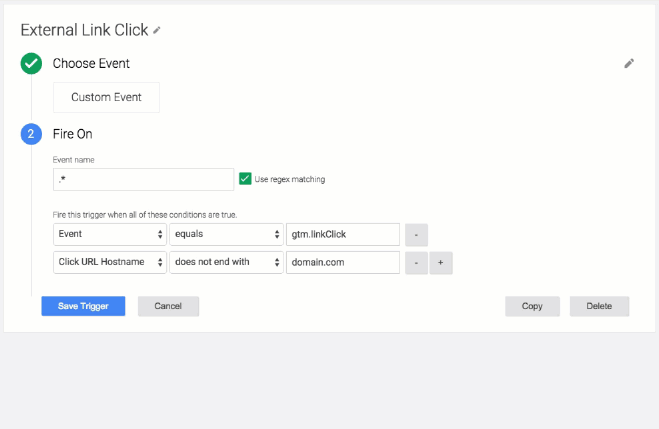Remove the Event equals condition row
659x429 pixels.
(416, 235)
